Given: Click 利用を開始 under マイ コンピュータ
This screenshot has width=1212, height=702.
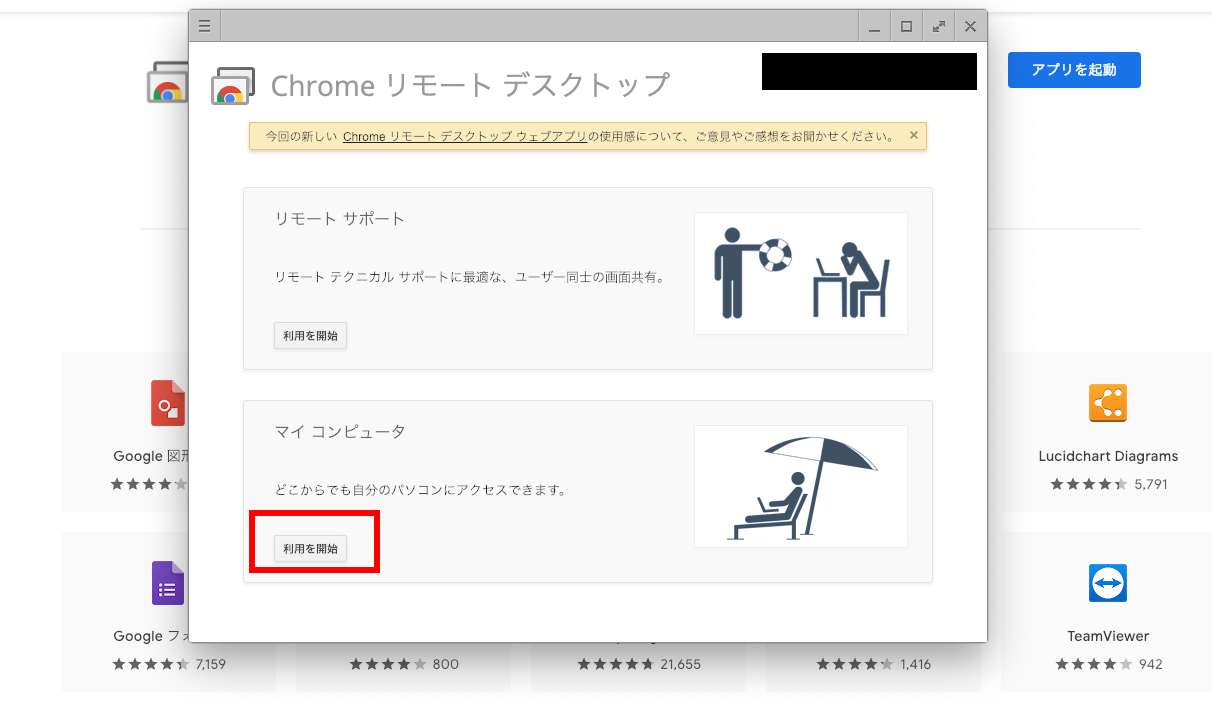Looking at the screenshot, I should tap(310, 548).
